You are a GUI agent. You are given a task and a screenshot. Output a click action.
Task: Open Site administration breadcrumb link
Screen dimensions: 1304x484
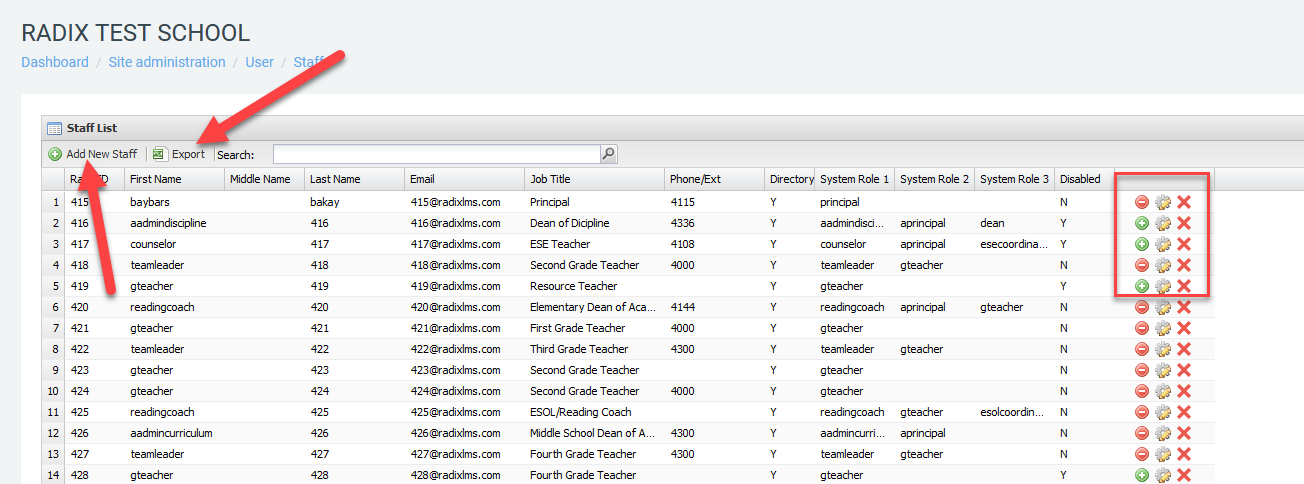pos(167,62)
